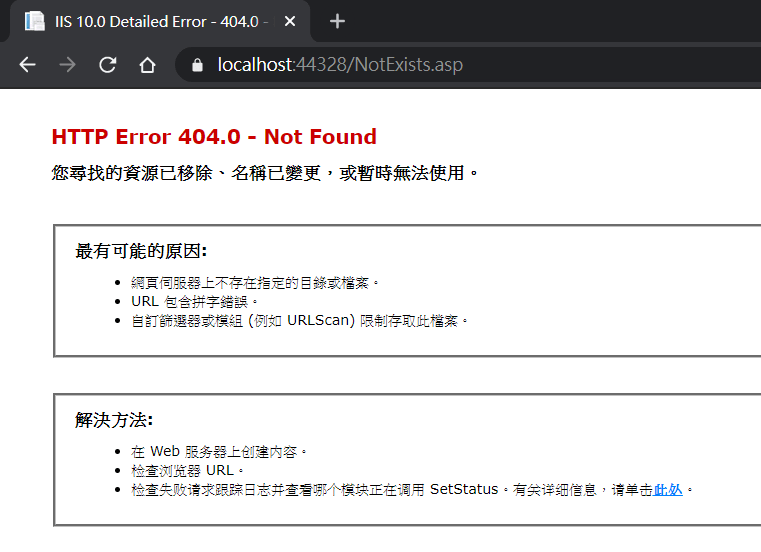Click the 網頁伺服器上不存在指定的目錄或檔案 bullet

pos(255,283)
